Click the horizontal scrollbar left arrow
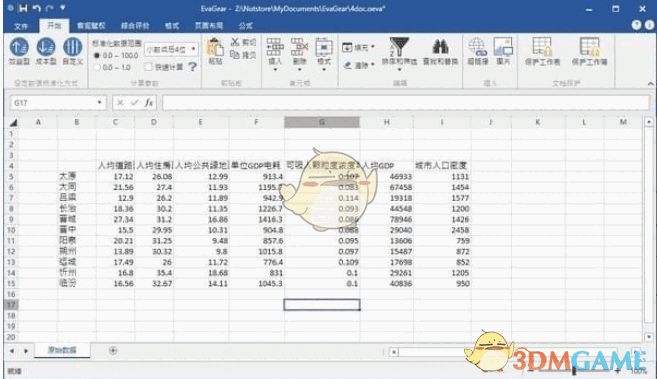This screenshot has width=657, height=379. (x=393, y=352)
